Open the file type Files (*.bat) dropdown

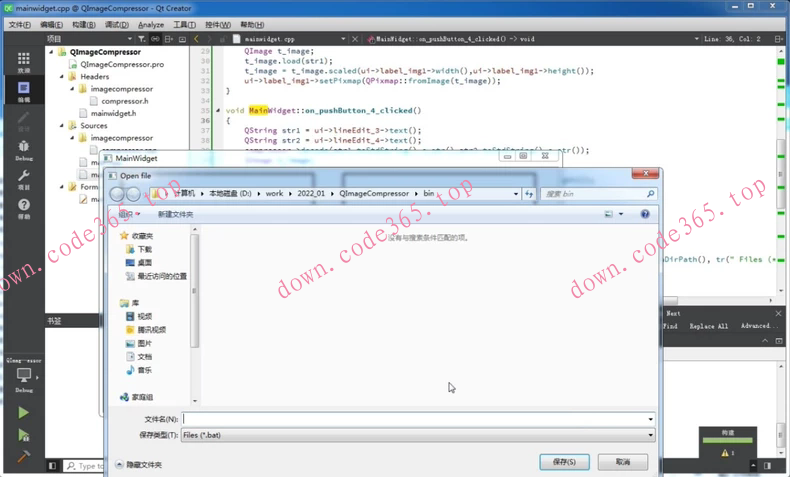point(417,435)
